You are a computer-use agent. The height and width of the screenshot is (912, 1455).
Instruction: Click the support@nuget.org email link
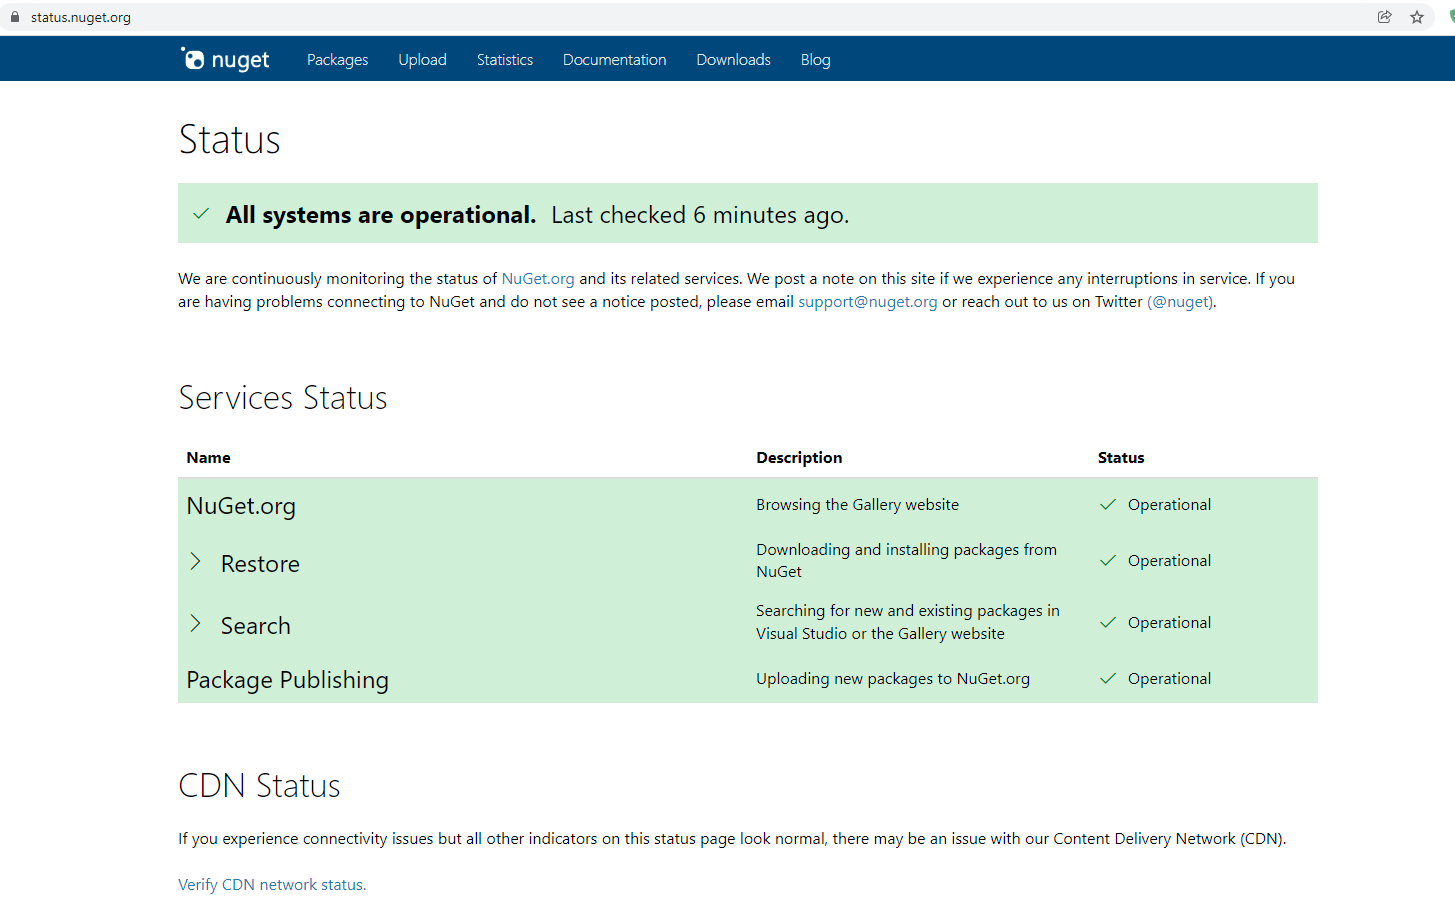click(866, 301)
